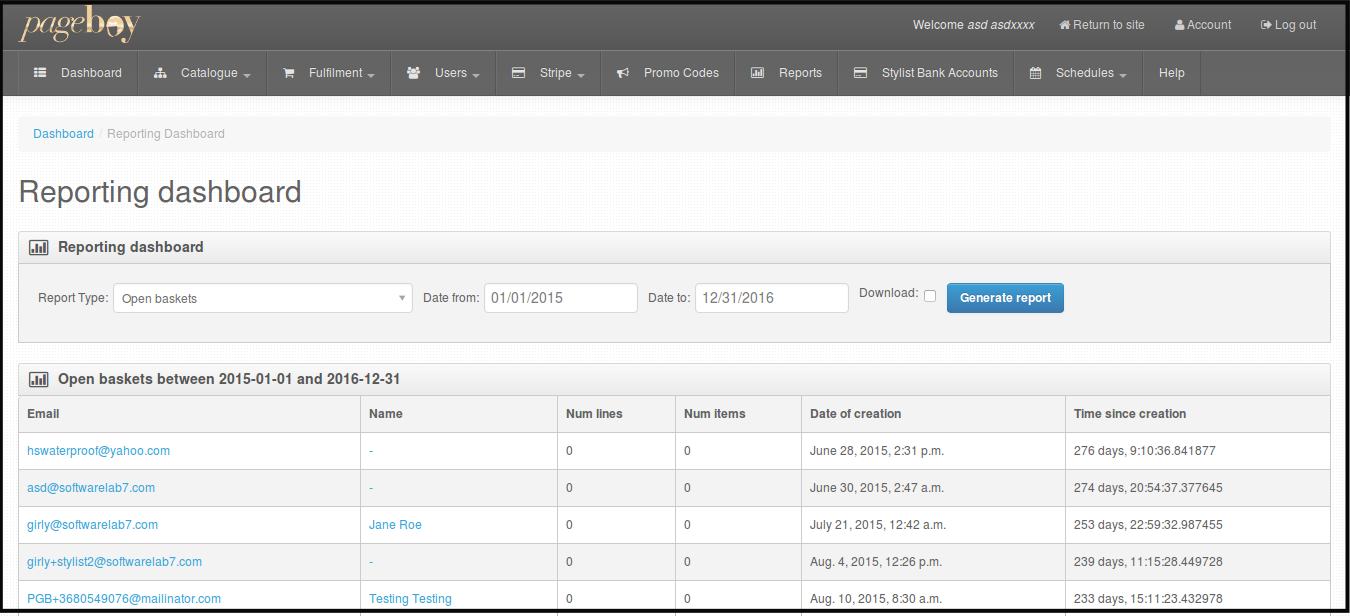Click the Promo Codes megaphone icon

(x=623, y=73)
